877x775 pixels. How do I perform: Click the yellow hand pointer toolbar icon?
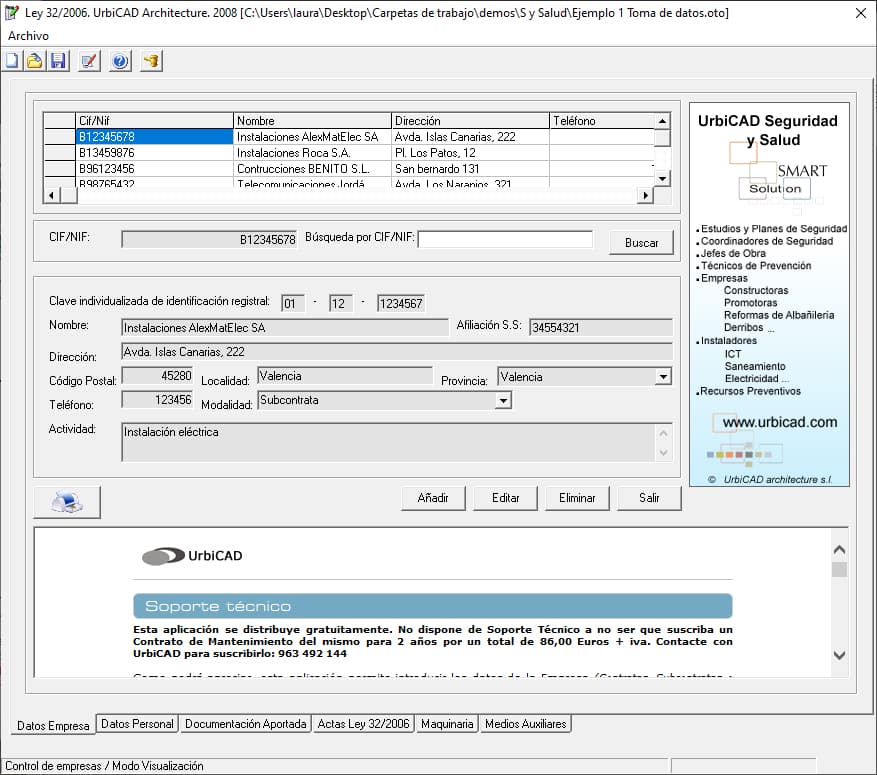click(151, 61)
